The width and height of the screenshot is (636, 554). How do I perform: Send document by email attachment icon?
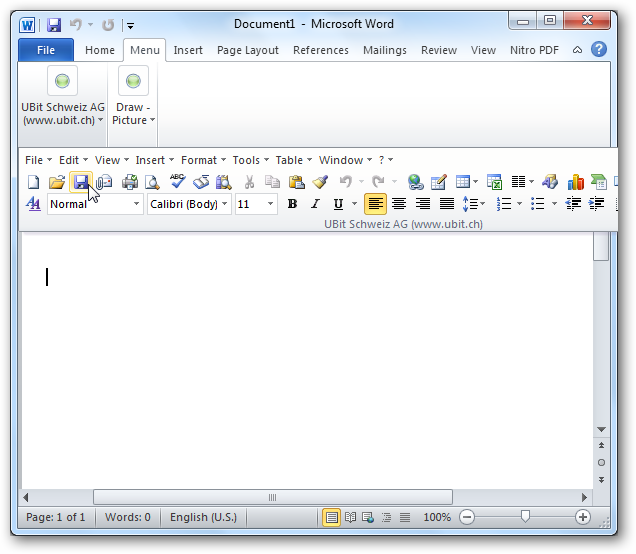104,182
